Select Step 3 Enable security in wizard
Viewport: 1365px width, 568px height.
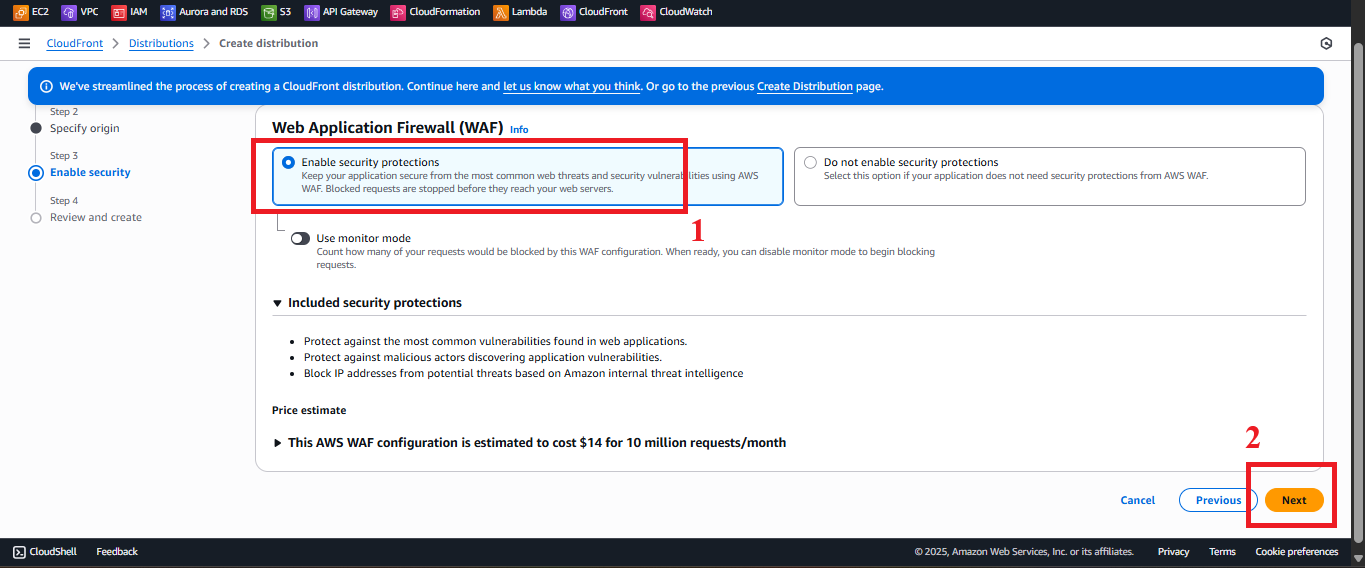[x=90, y=172]
